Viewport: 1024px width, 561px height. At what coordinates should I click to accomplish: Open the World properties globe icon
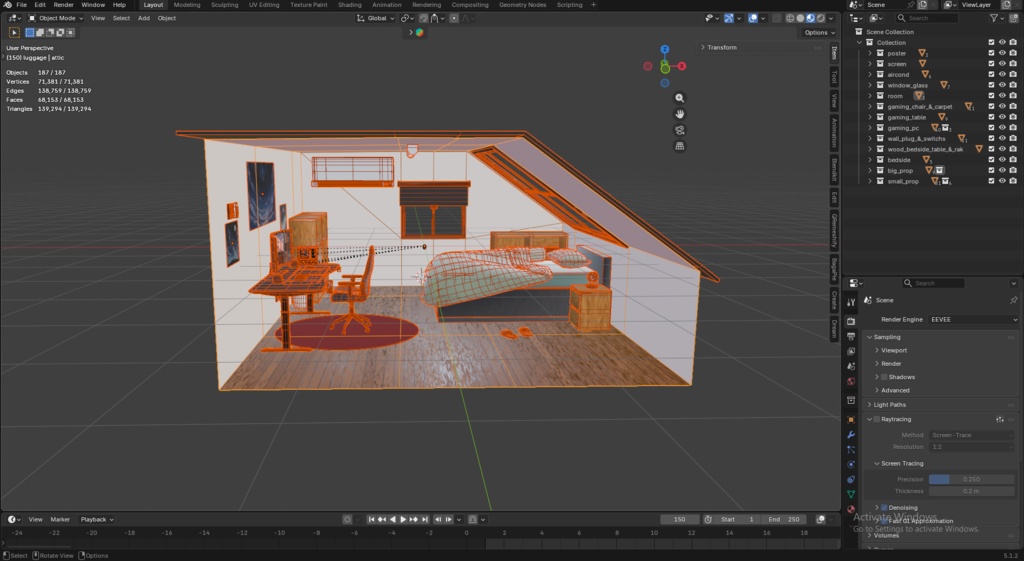[851, 381]
